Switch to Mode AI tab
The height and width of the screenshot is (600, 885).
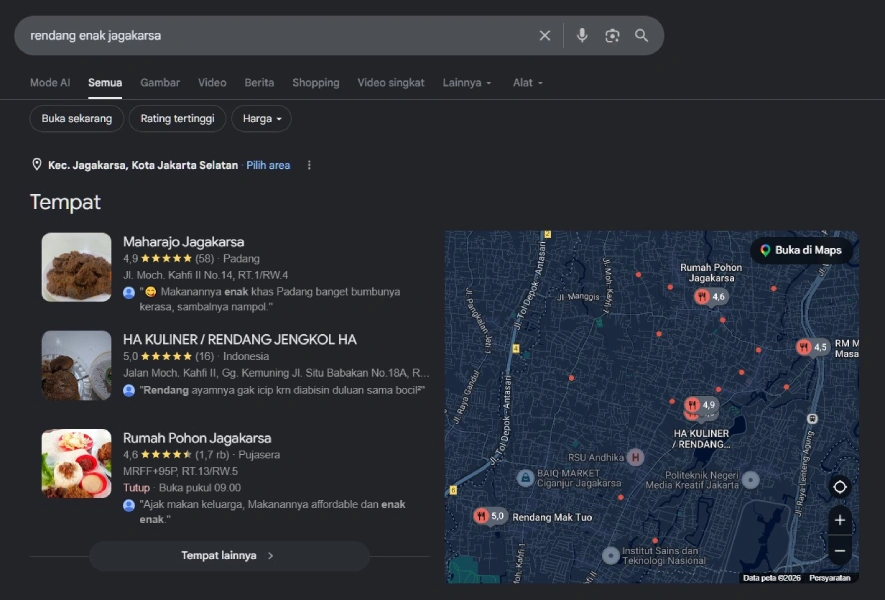pyautogui.click(x=50, y=82)
